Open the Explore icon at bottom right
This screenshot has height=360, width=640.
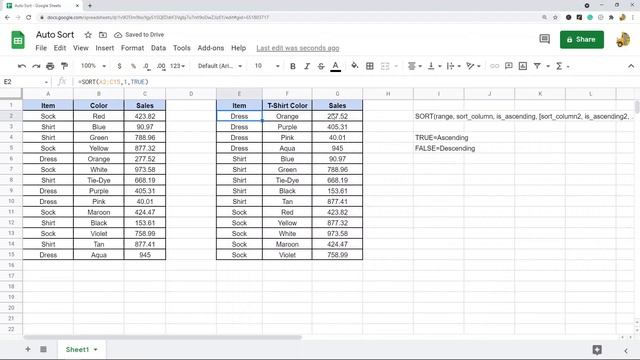[597, 349]
